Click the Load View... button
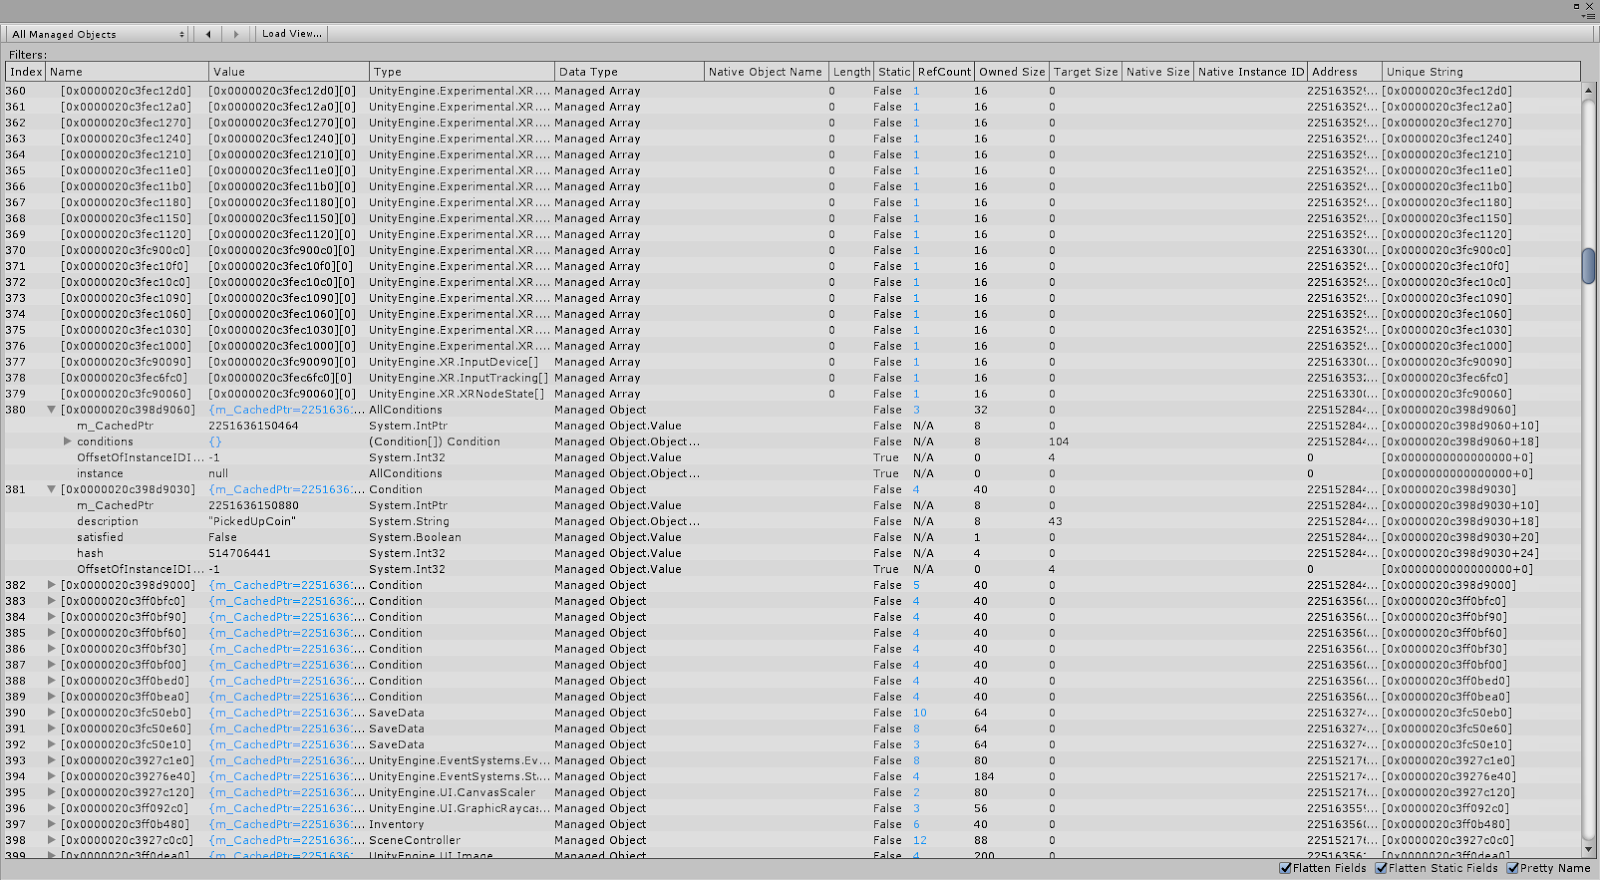Screen dimensions: 1600x880 [291, 34]
